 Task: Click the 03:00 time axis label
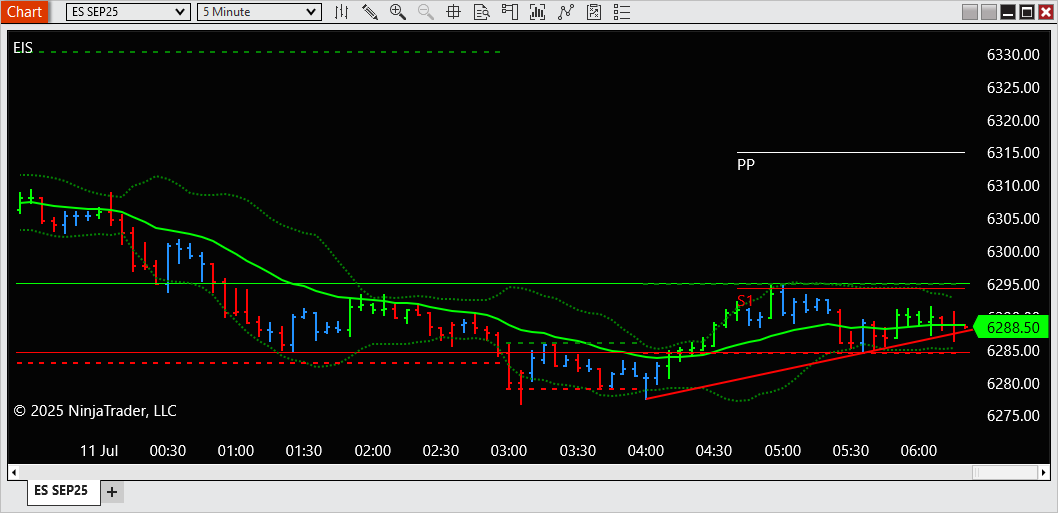[x=509, y=450]
